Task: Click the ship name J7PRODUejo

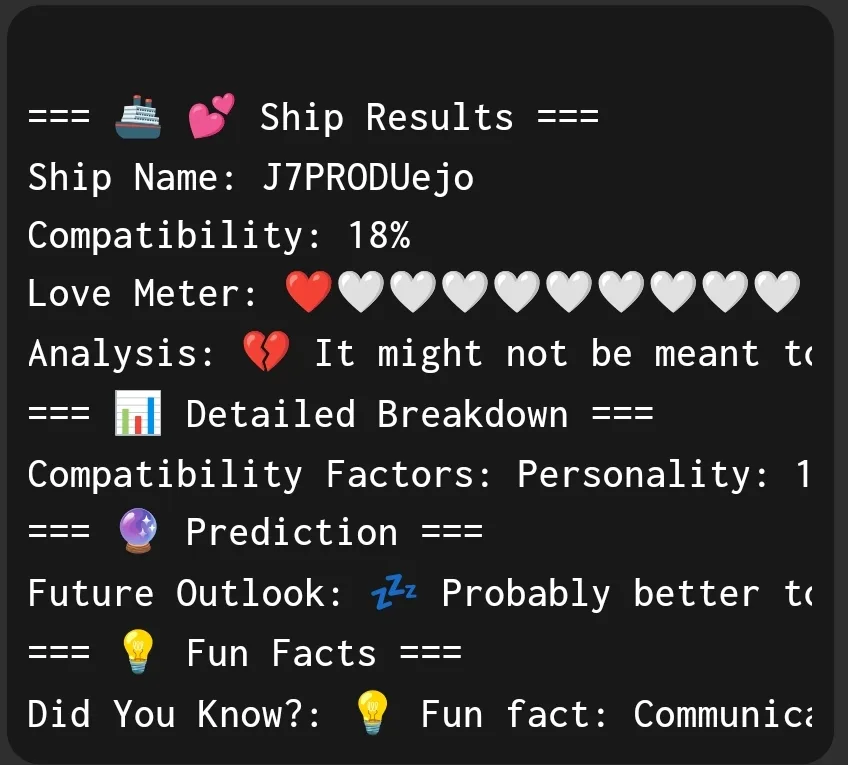Action: 368,177
